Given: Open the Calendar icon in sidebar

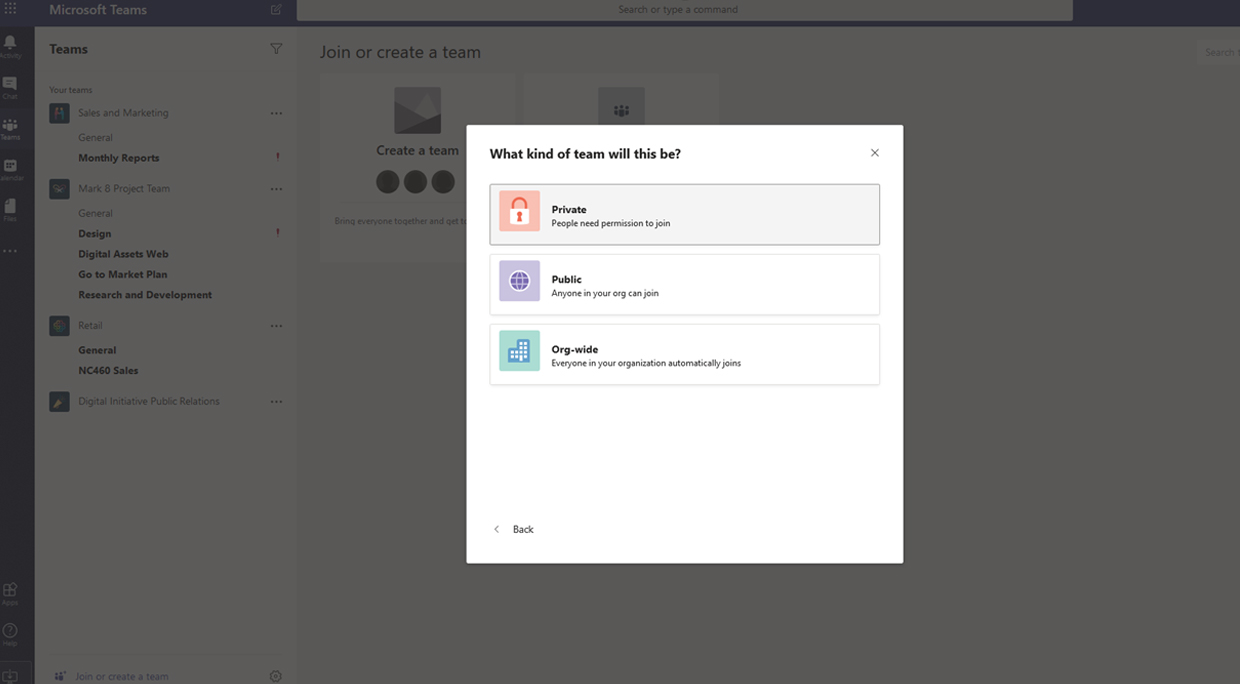Looking at the screenshot, I should point(10,167).
